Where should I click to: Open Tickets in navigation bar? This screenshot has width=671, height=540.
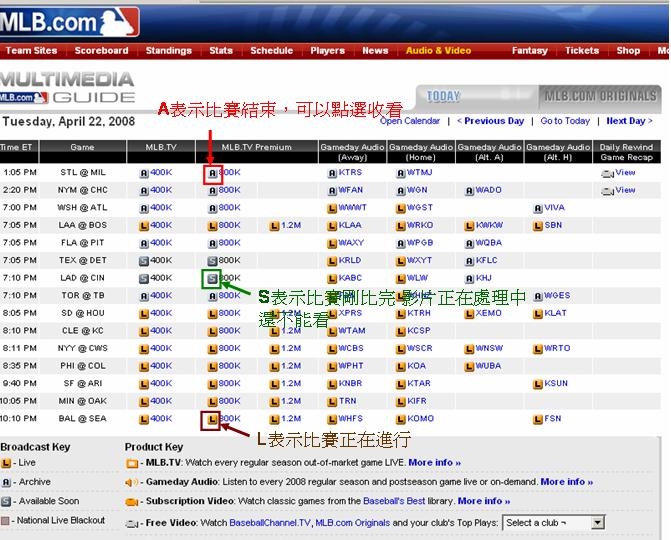(582, 50)
